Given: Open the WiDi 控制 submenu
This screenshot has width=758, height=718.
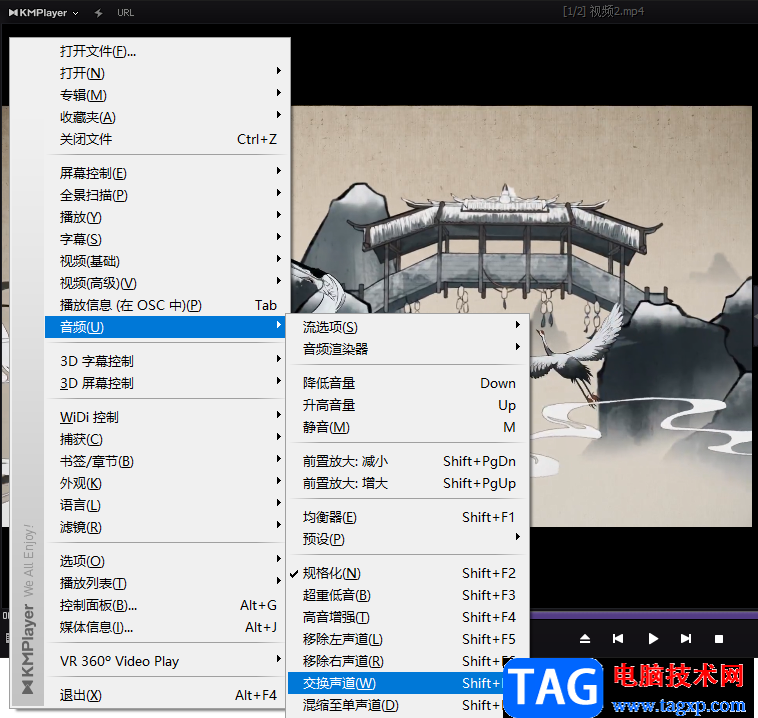Looking at the screenshot, I should coord(167,417).
